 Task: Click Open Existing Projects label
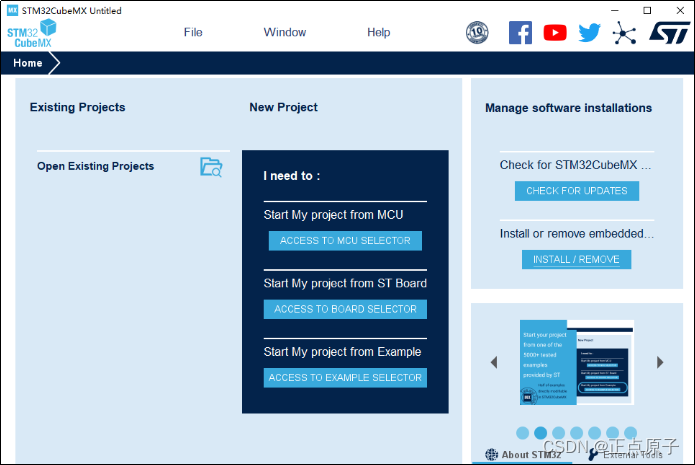click(x=95, y=166)
